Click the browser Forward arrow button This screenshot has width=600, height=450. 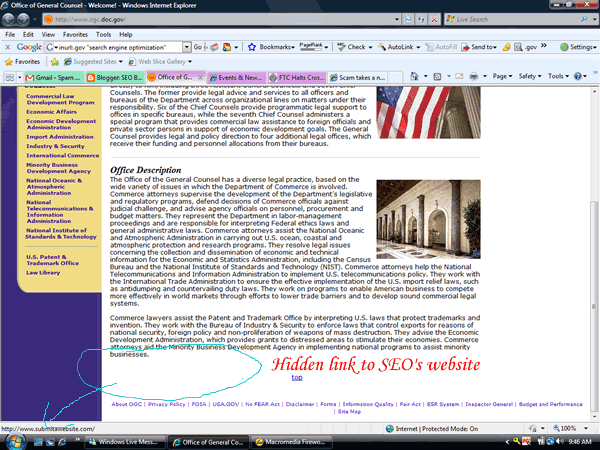click(23, 19)
